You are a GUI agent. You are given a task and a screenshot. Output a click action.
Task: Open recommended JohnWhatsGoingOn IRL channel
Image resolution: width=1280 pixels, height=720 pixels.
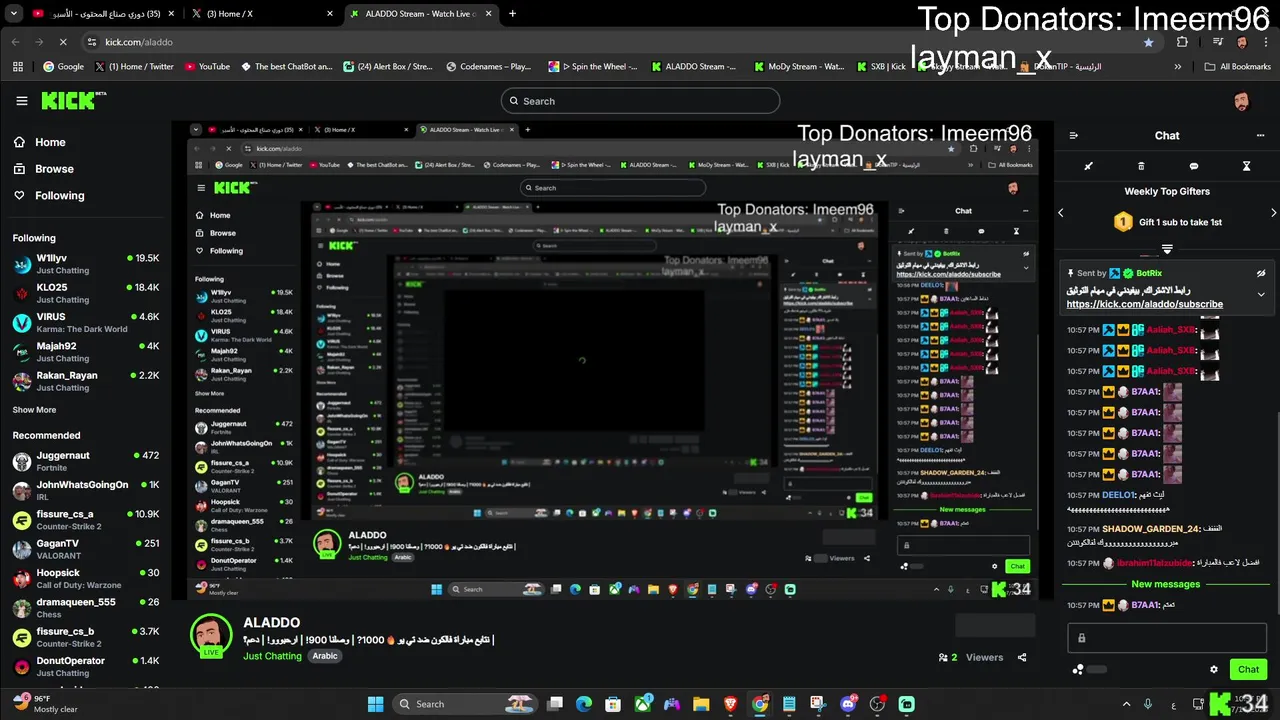coord(85,490)
